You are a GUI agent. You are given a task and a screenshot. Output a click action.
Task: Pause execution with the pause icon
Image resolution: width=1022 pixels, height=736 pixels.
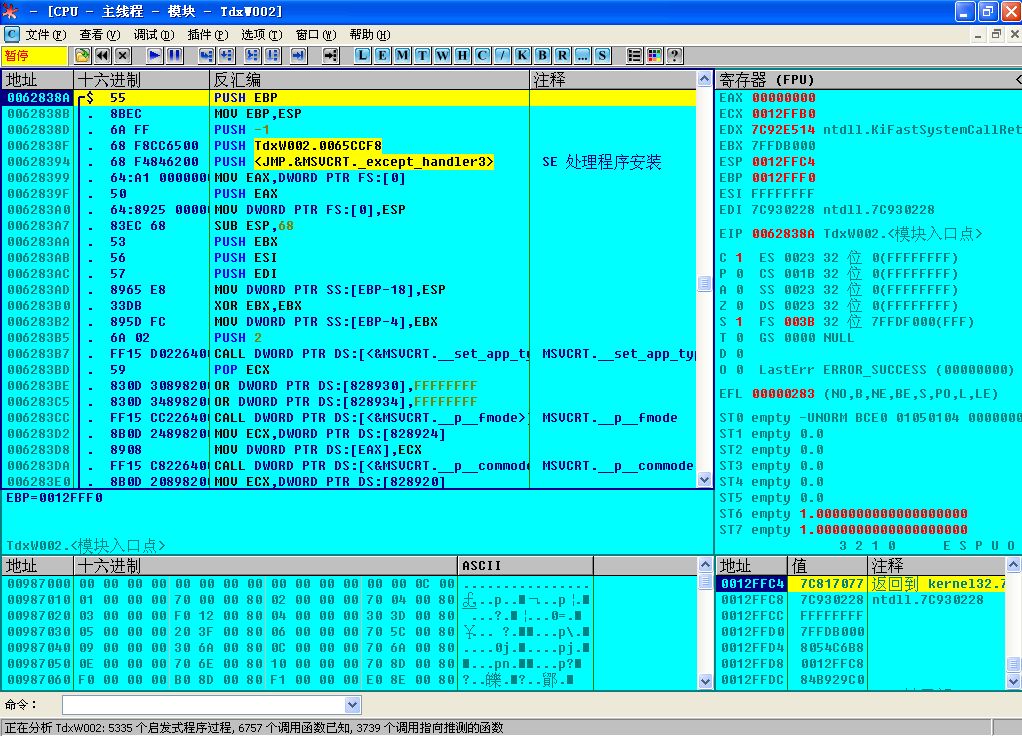(174, 55)
